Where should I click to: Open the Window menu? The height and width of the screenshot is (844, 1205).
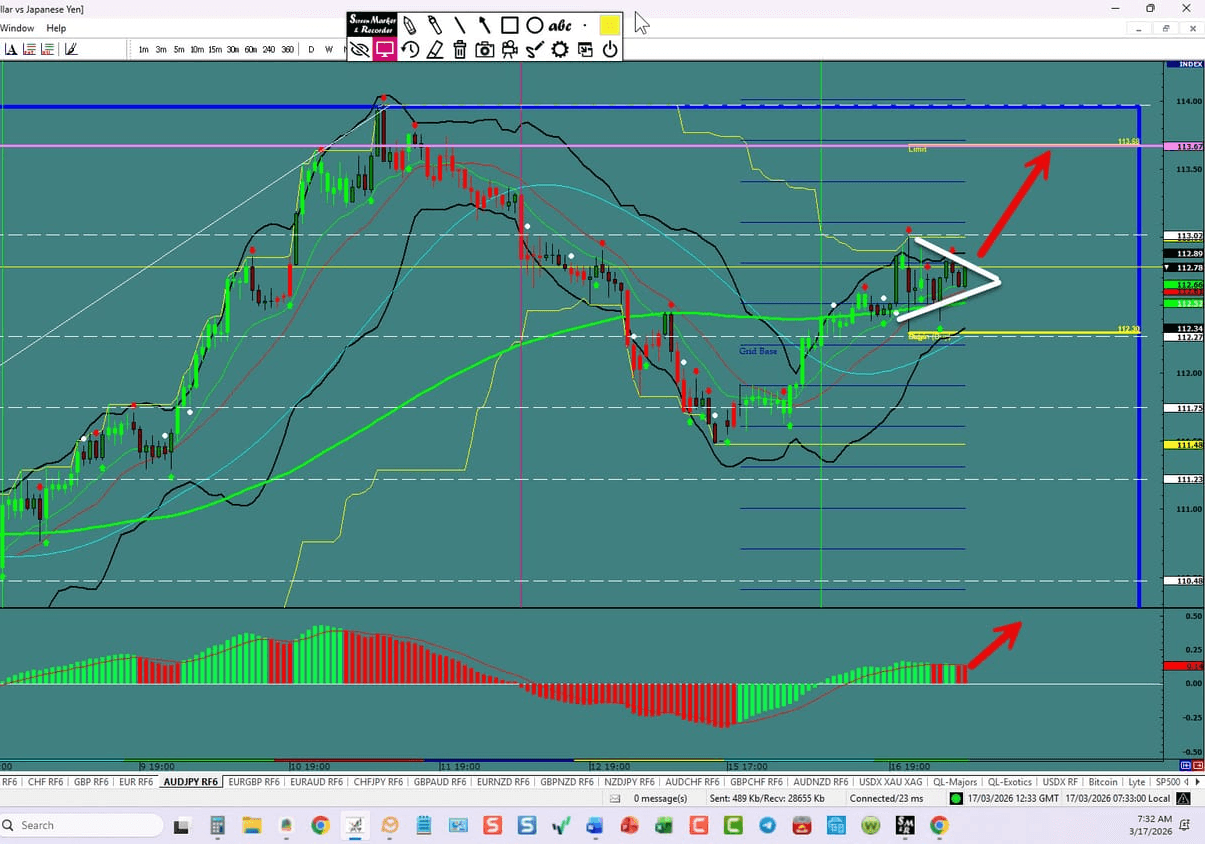point(17,28)
